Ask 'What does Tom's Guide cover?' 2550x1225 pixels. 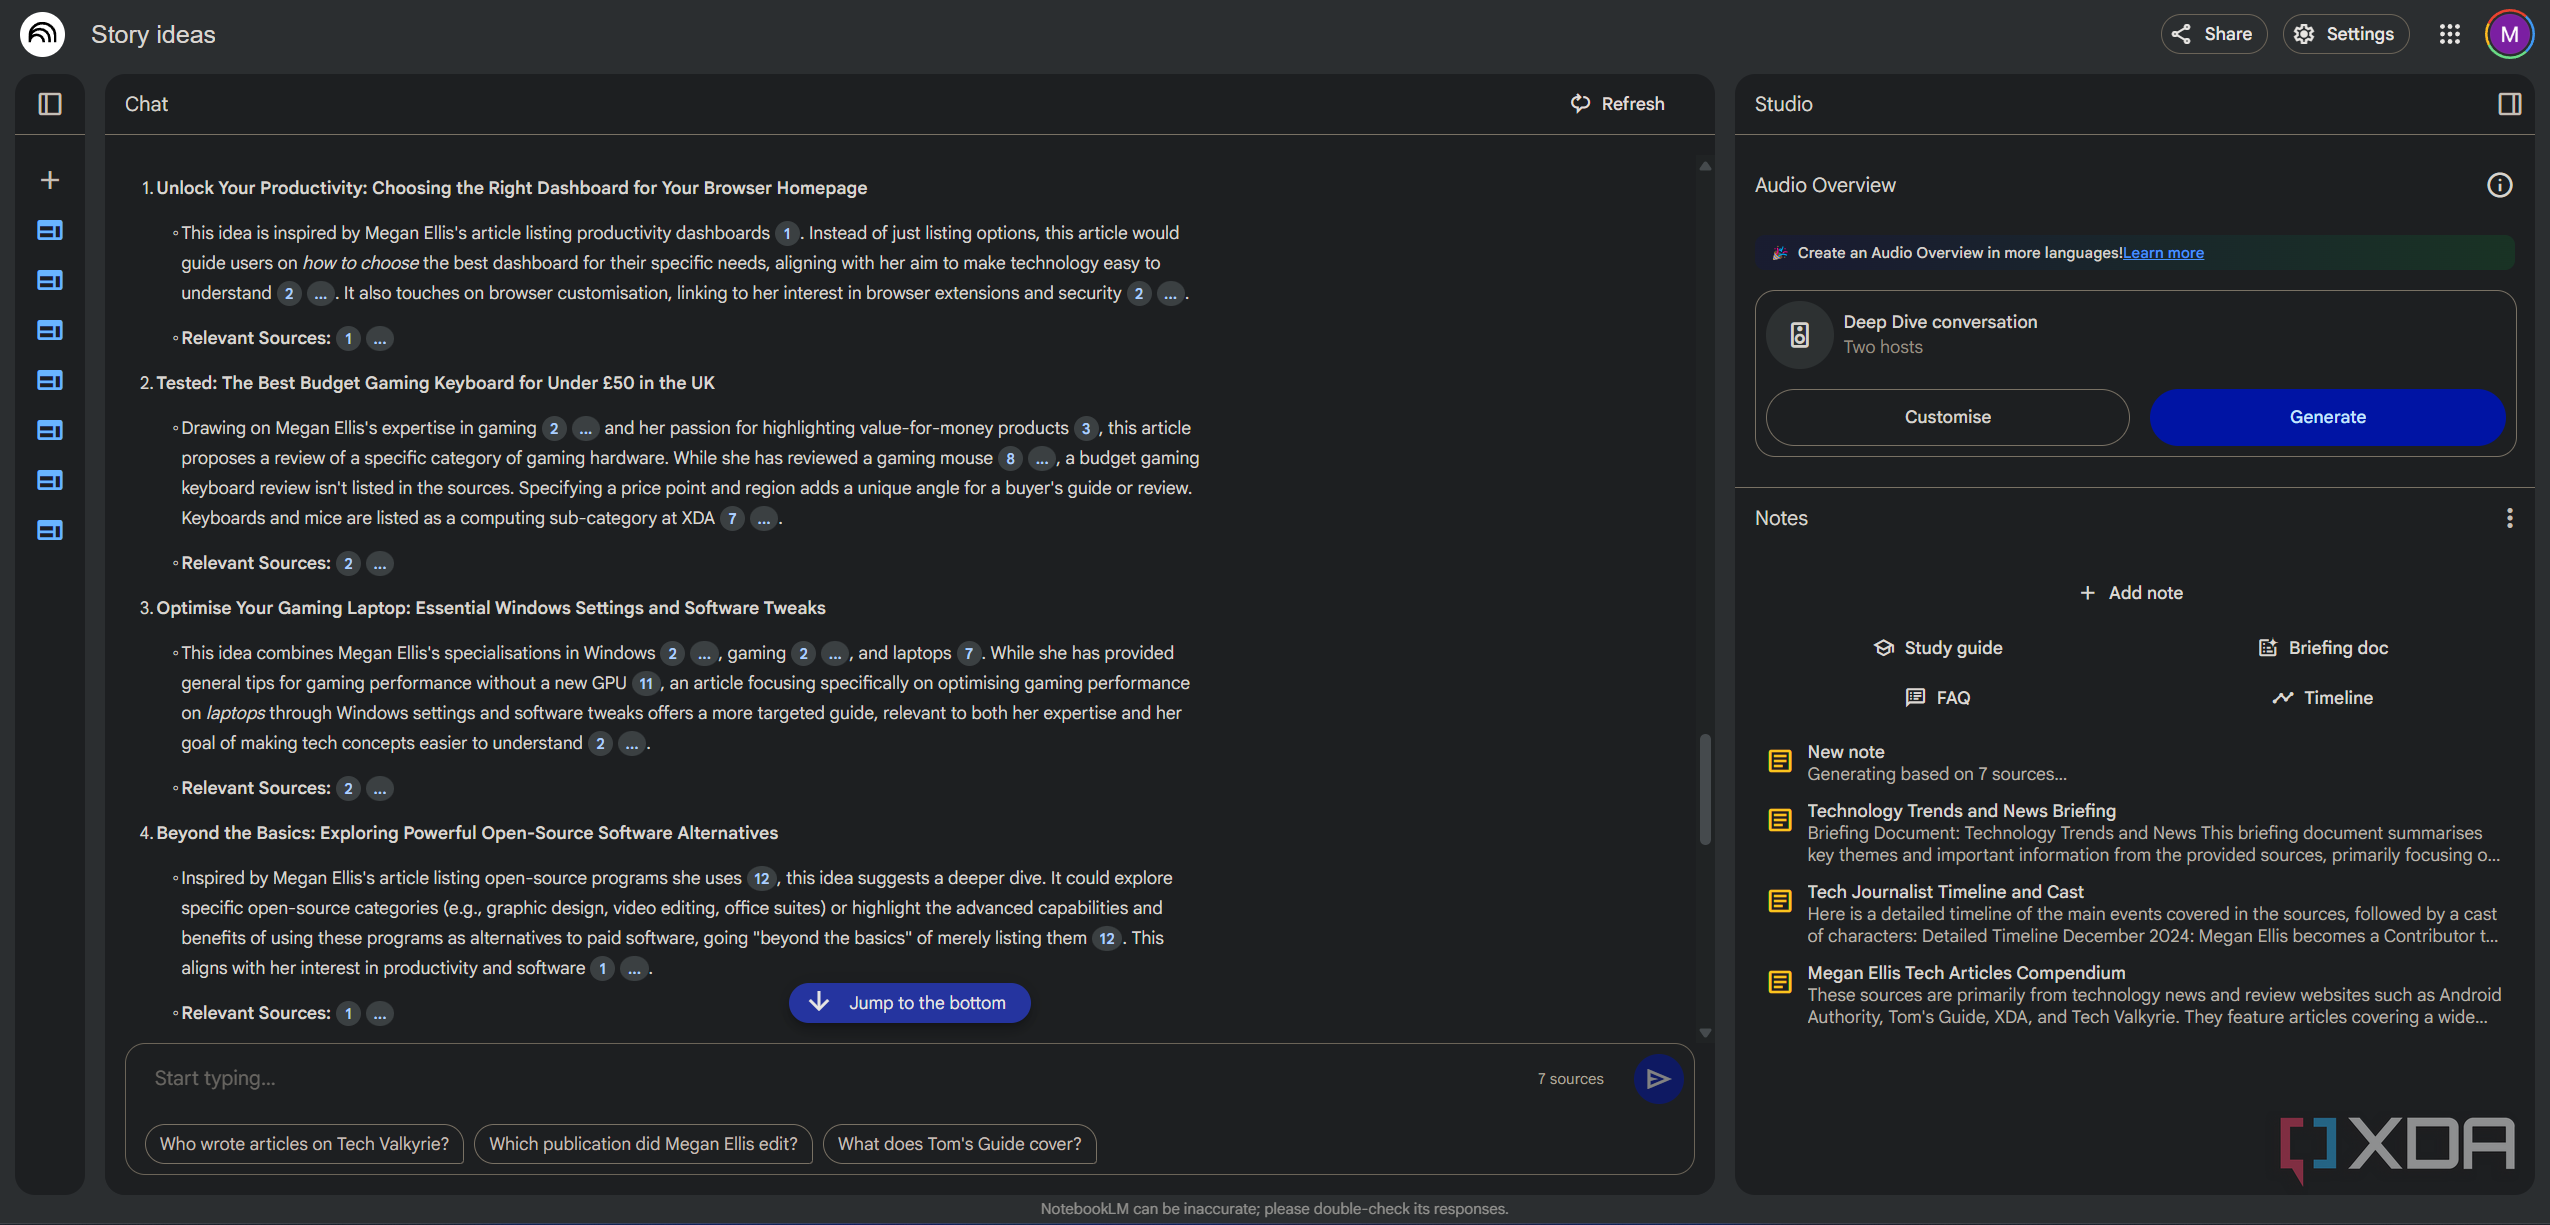point(959,1144)
